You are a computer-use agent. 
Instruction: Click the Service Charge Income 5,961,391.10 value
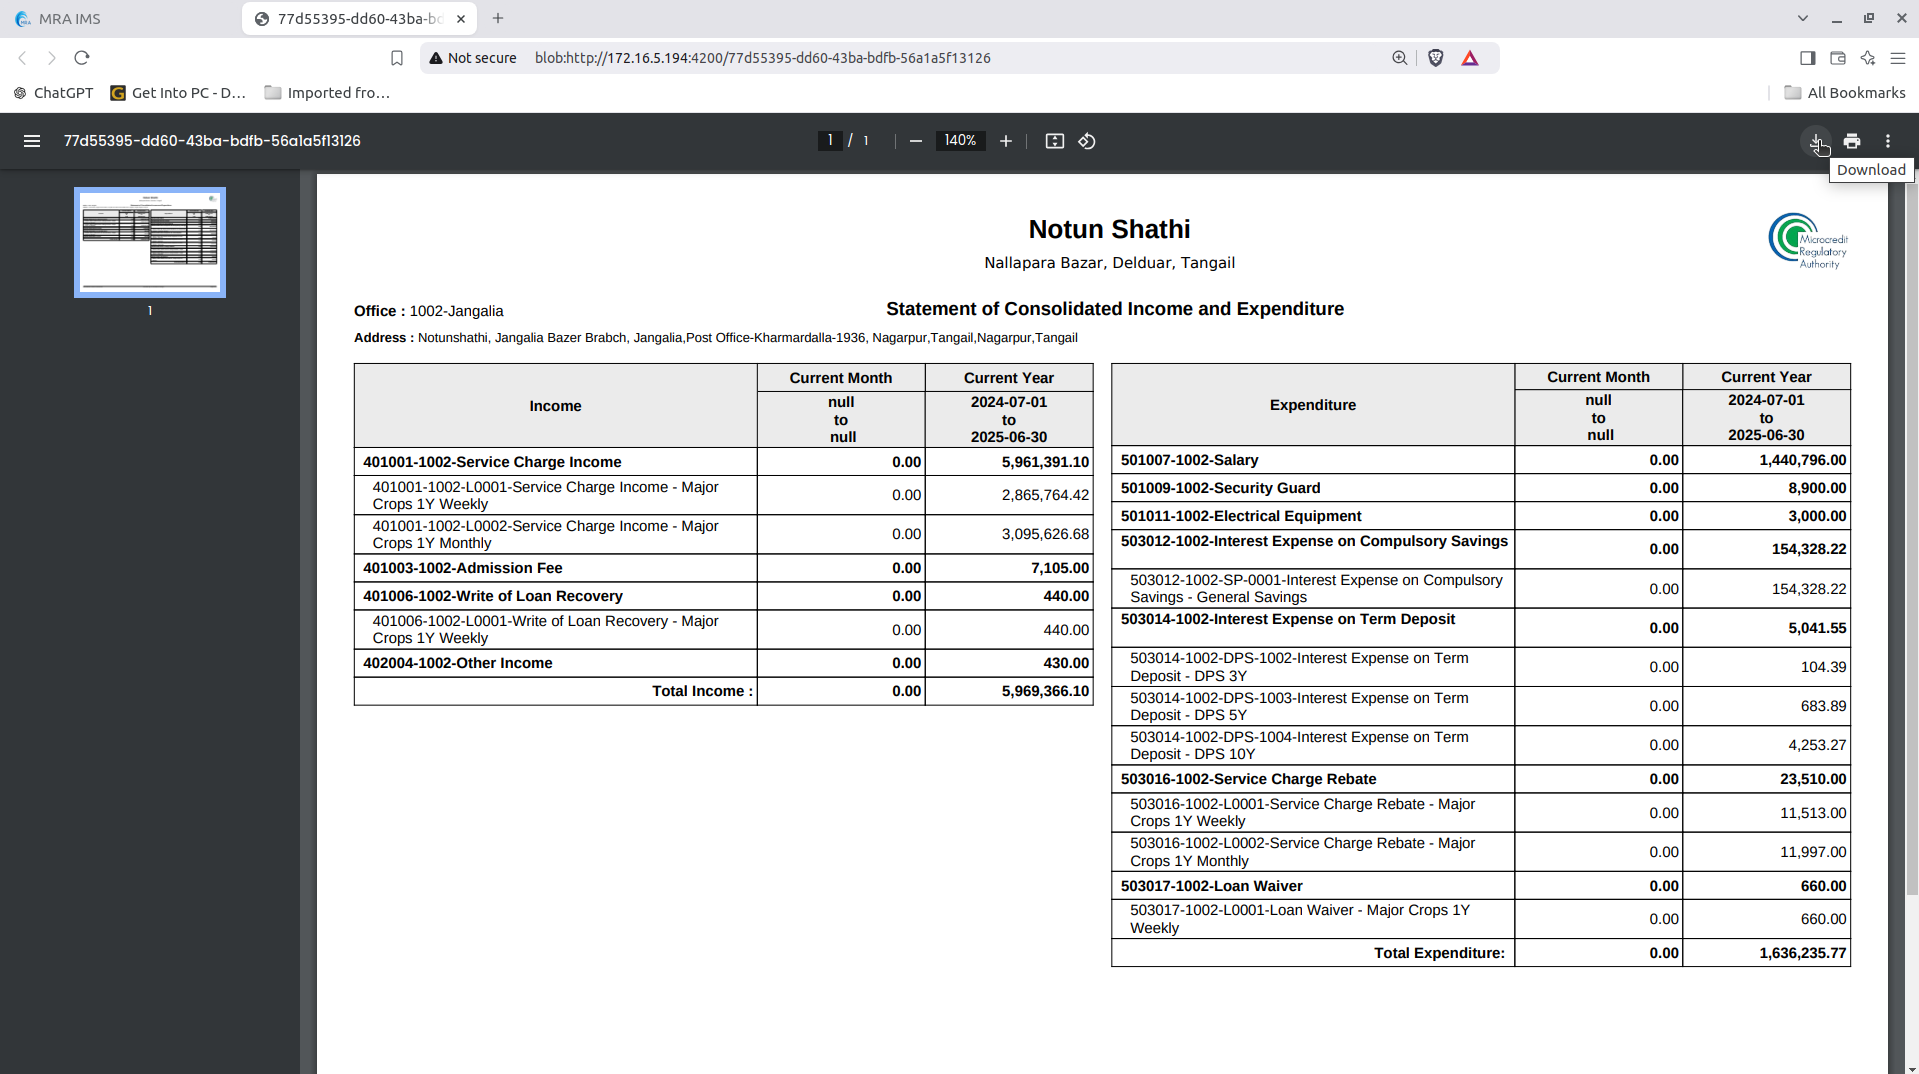[1045, 462]
